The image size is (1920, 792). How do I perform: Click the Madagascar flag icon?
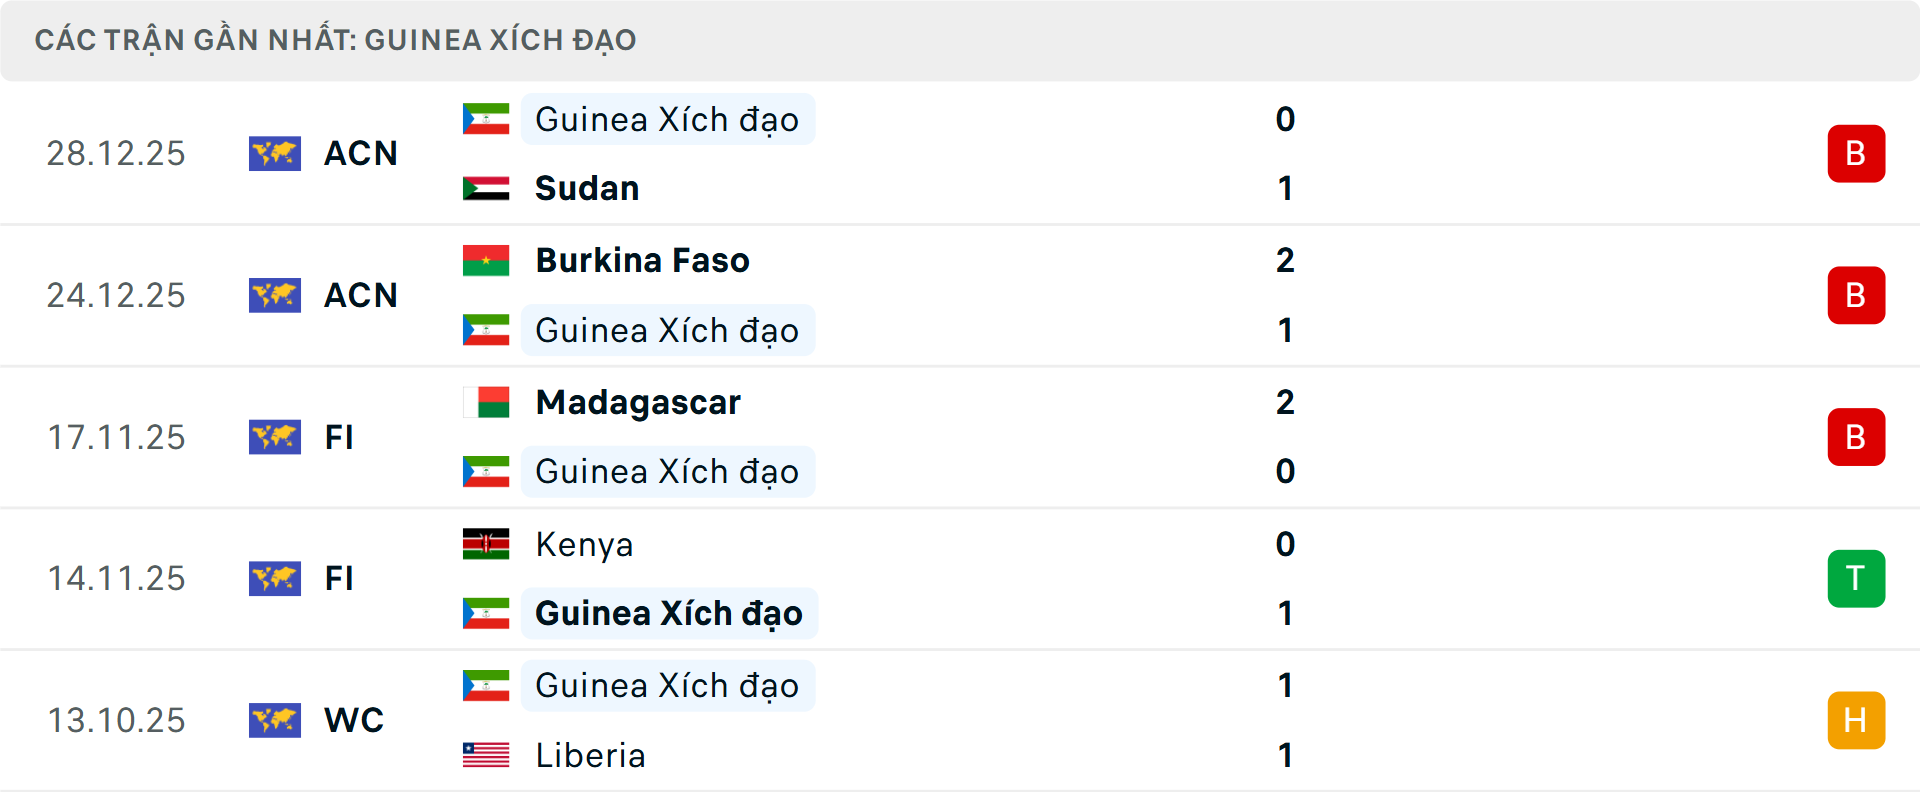[x=486, y=402]
